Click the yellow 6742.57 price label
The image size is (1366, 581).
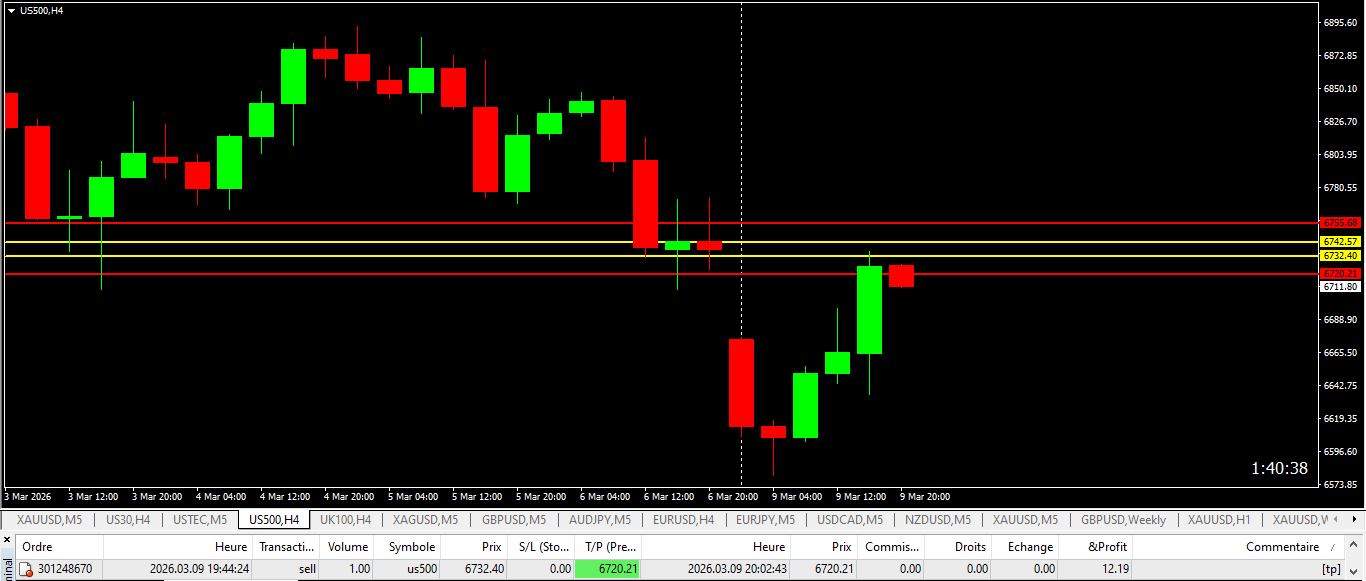(1340, 241)
